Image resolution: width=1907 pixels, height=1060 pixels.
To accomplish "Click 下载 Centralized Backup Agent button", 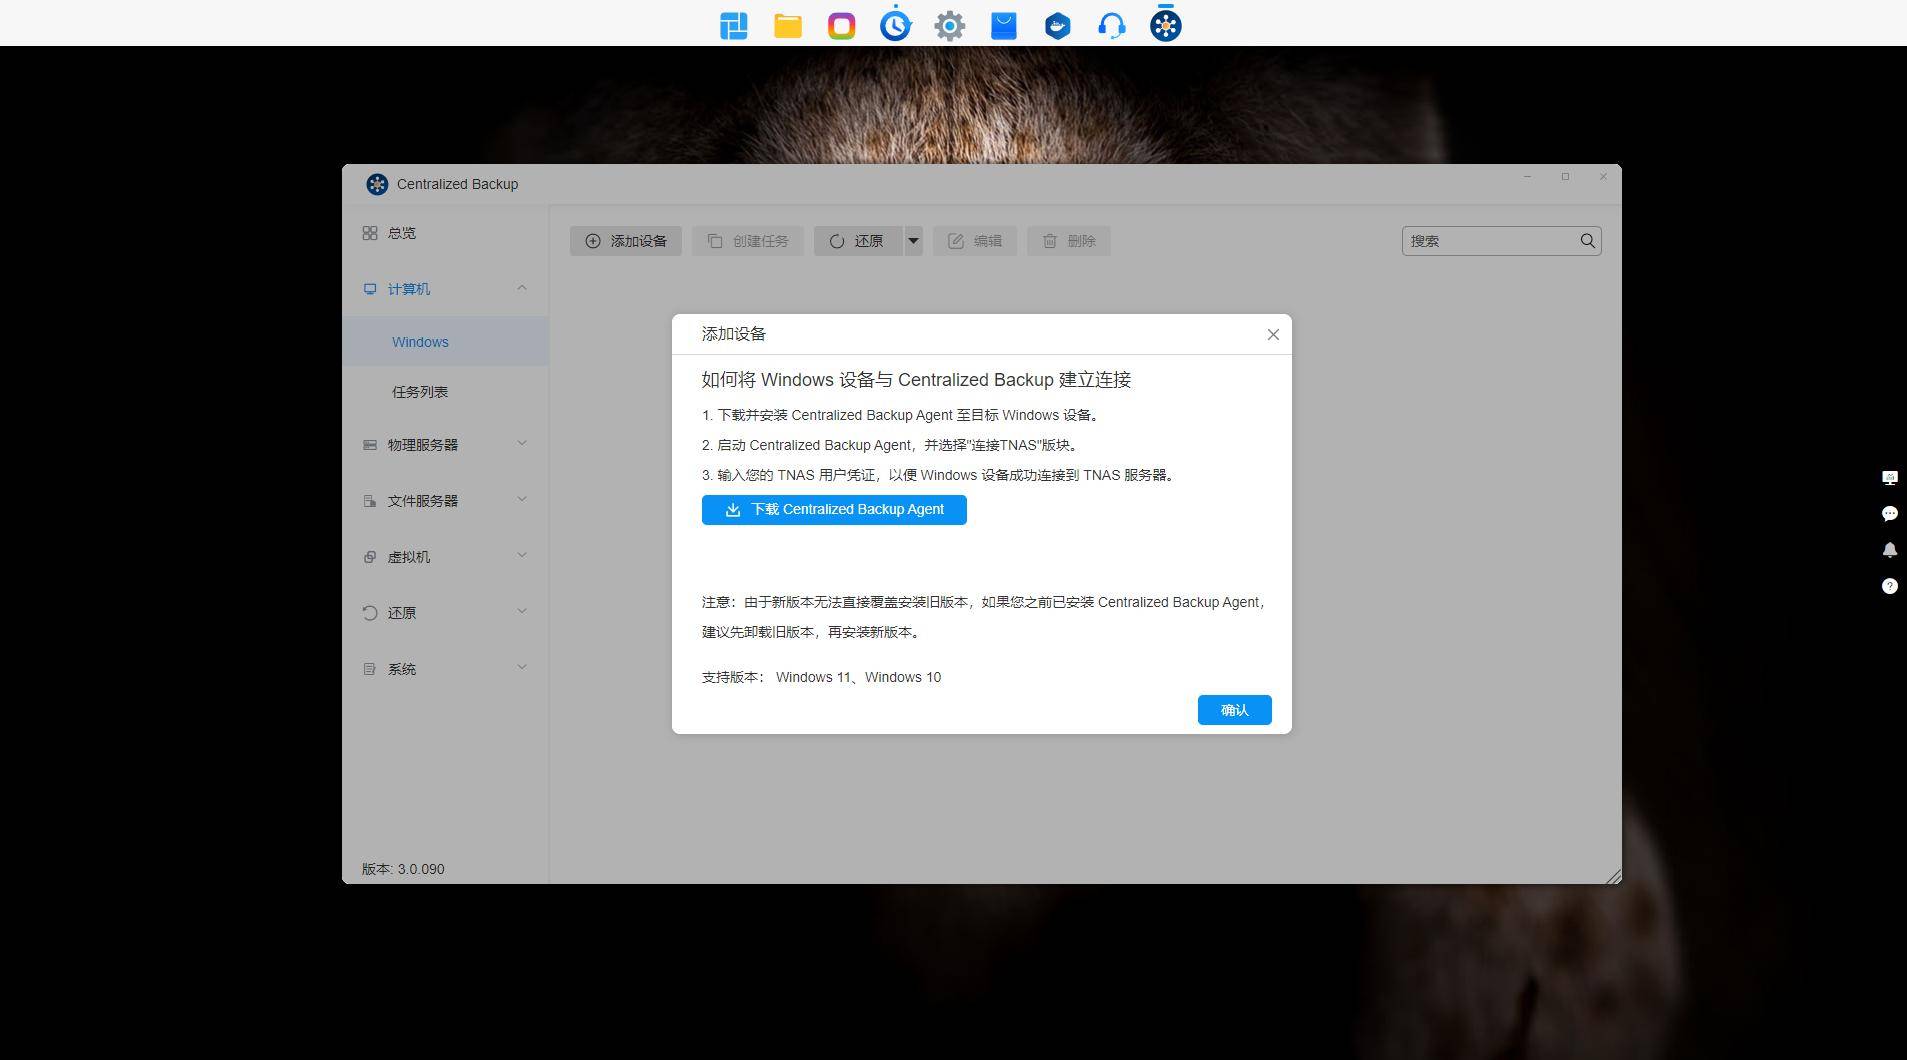I will (834, 510).
